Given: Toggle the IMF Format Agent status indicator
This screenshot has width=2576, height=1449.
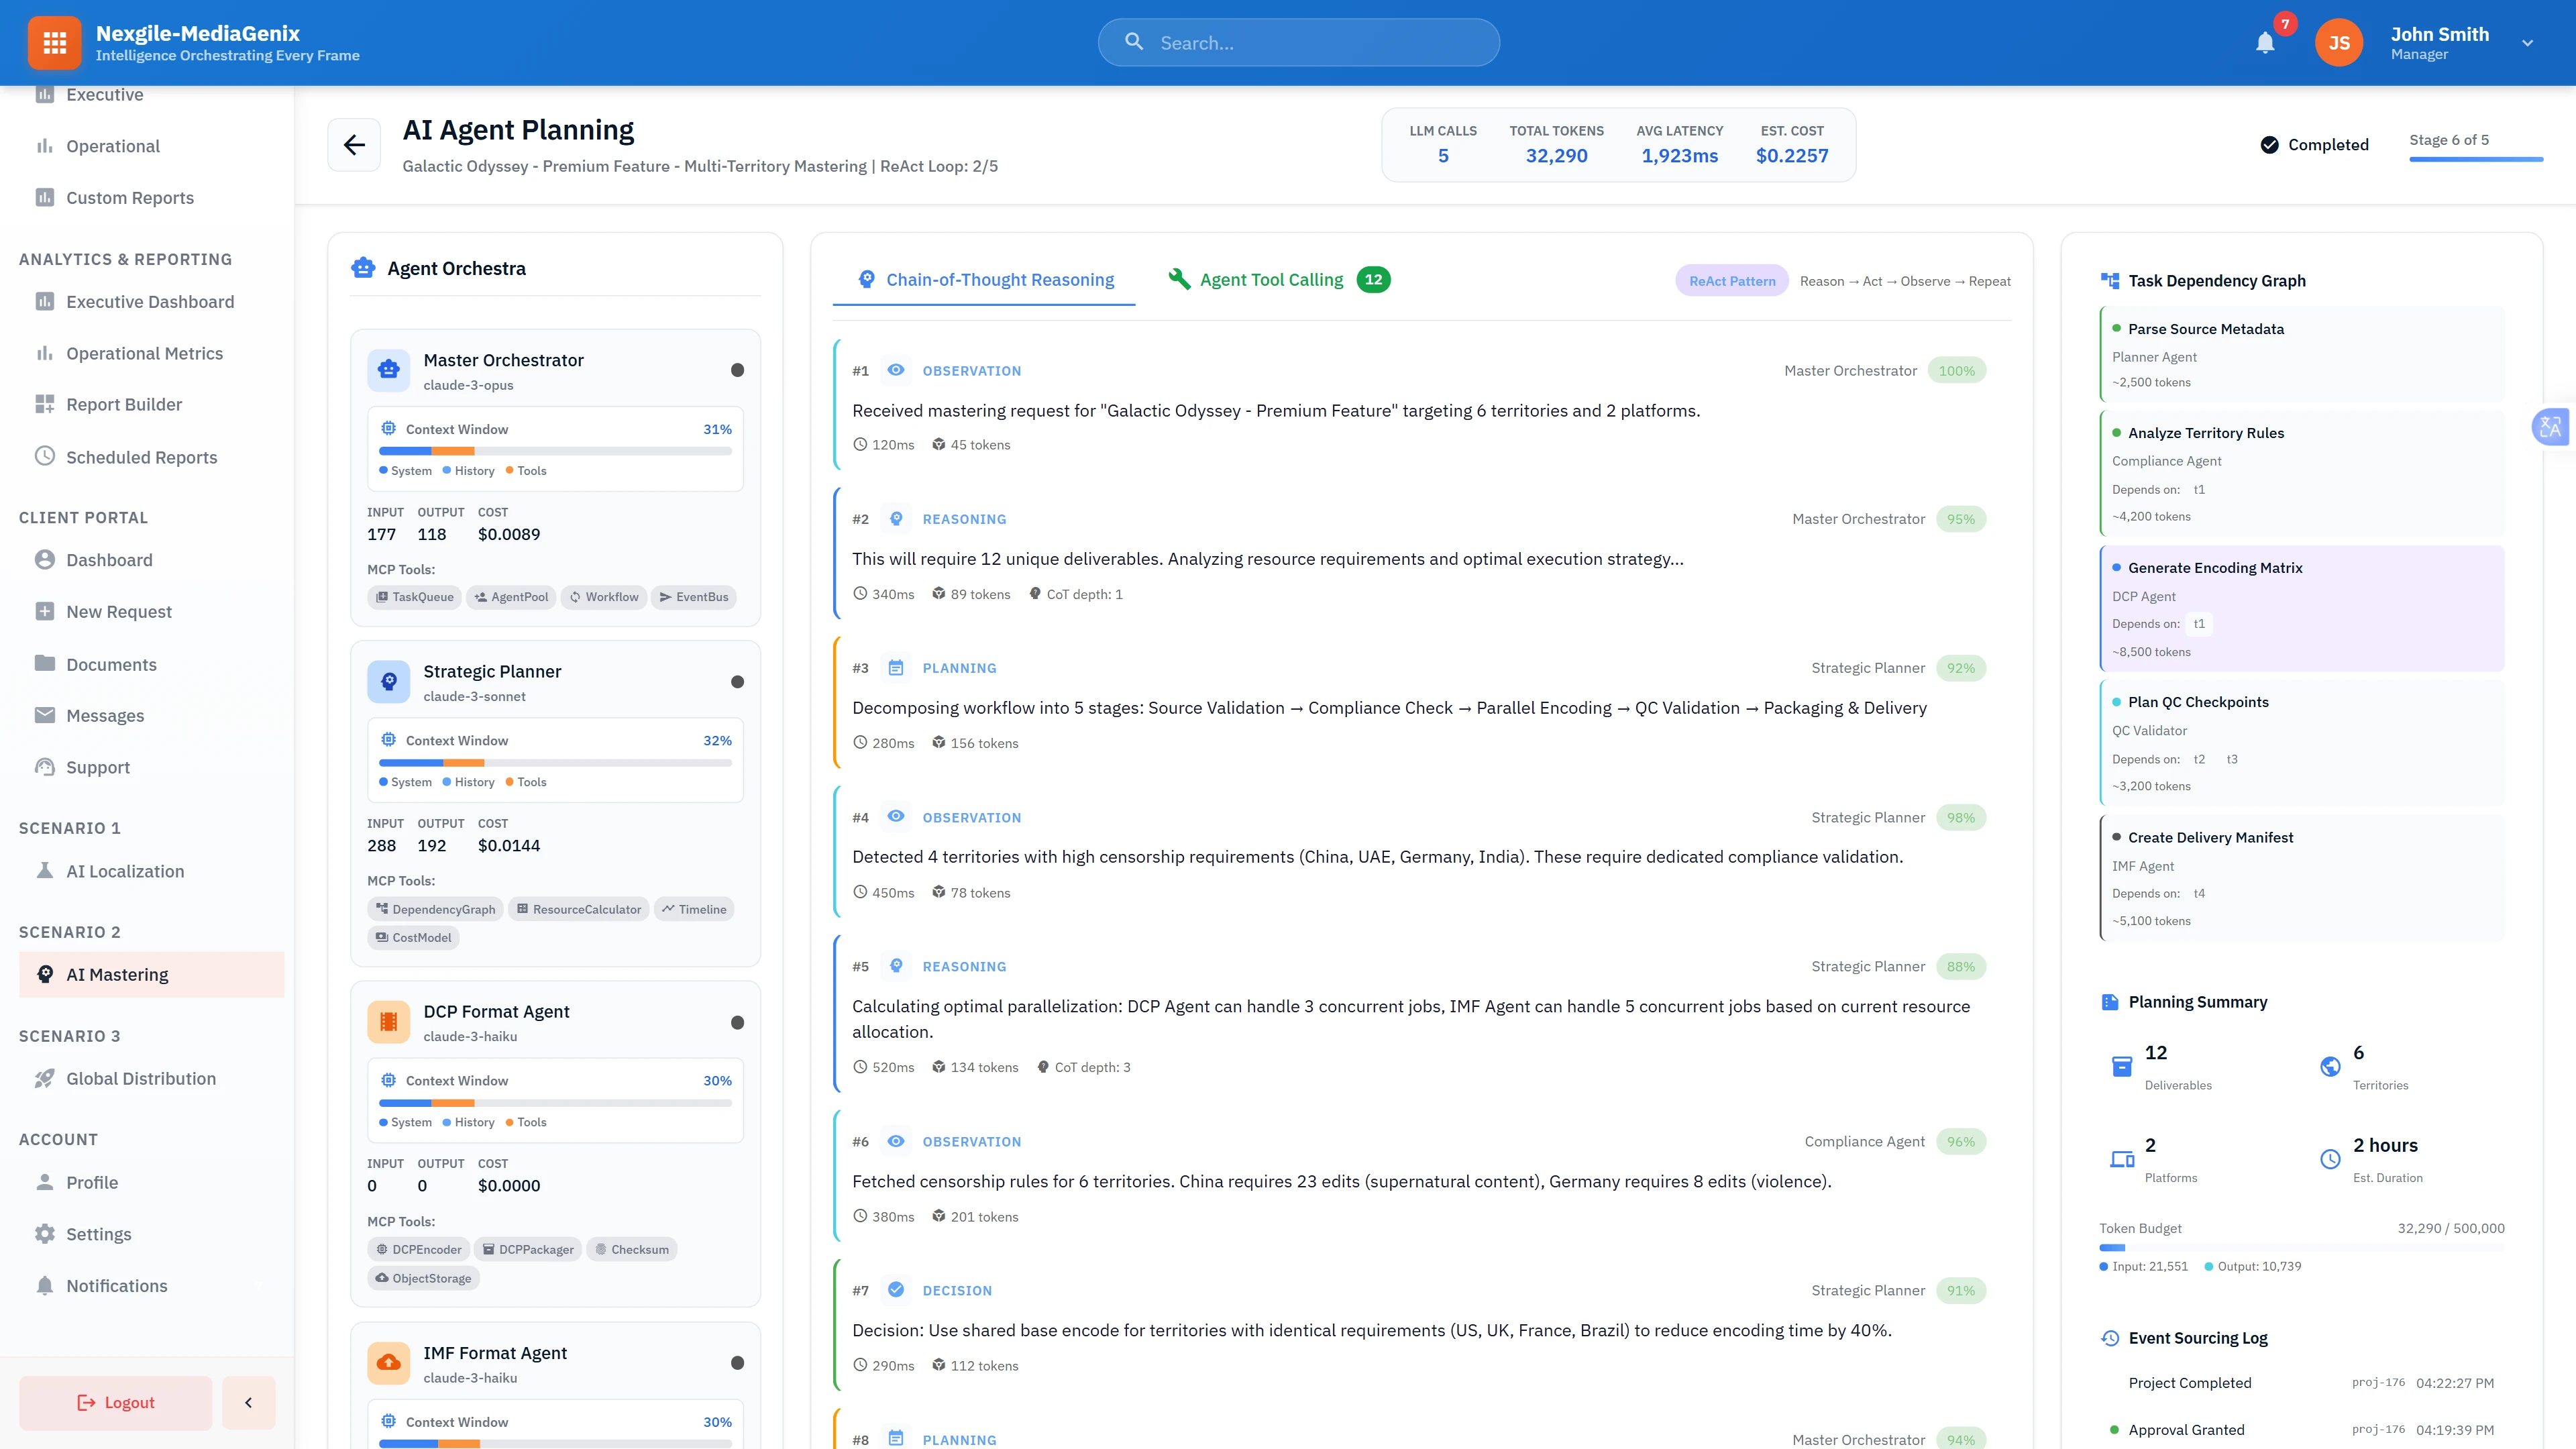Looking at the screenshot, I should point(738,1362).
